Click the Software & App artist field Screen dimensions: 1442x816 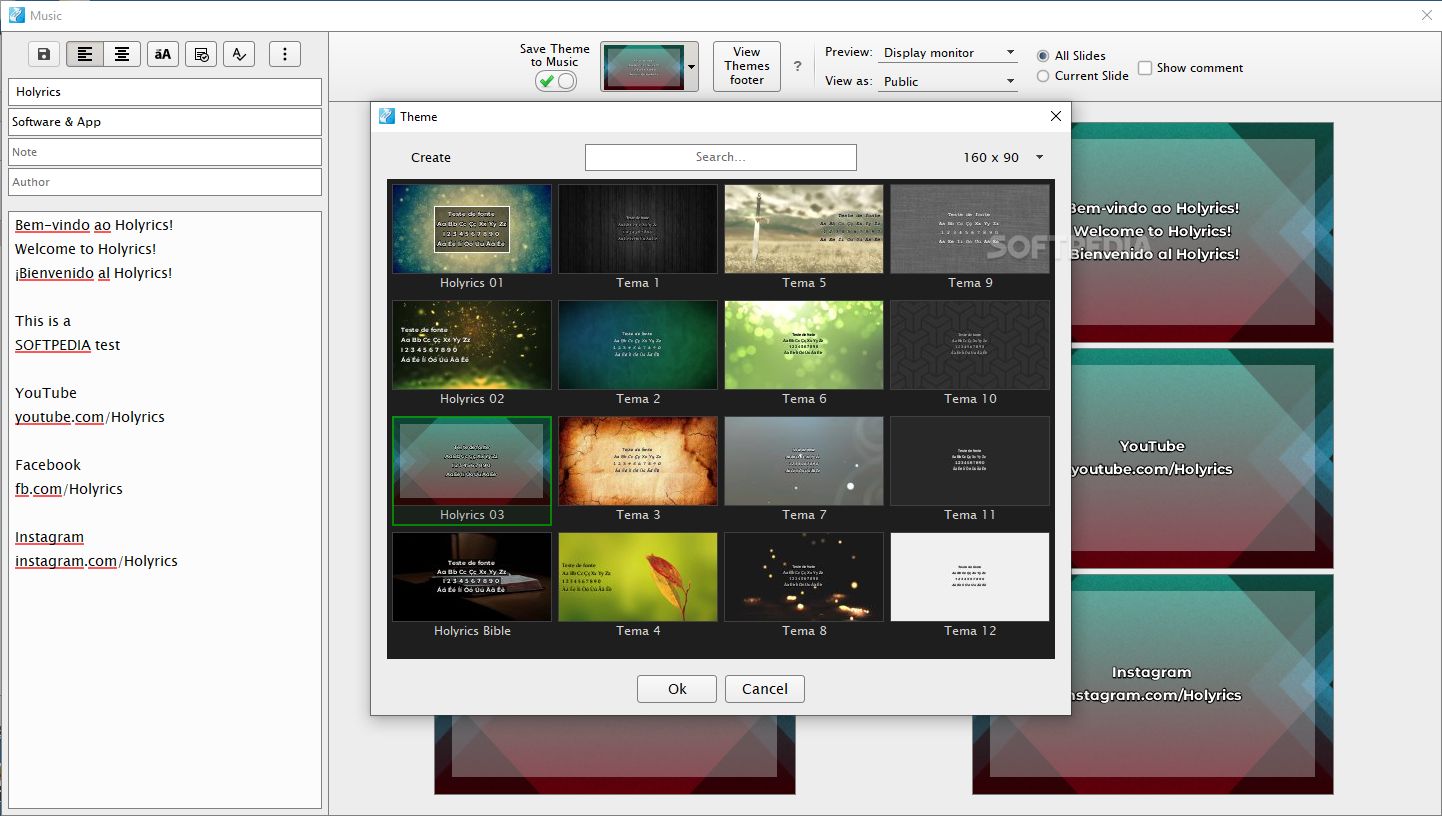pos(165,122)
